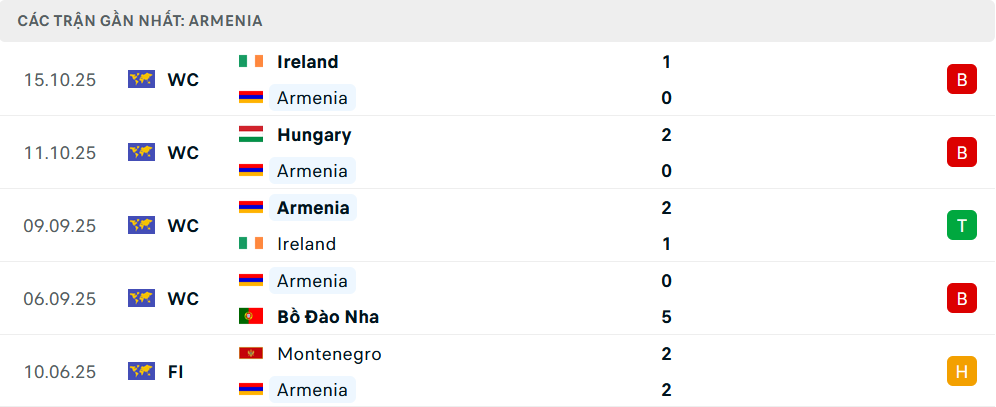Open the Hungary team link
The image size is (996, 407).
pyautogui.click(x=314, y=135)
